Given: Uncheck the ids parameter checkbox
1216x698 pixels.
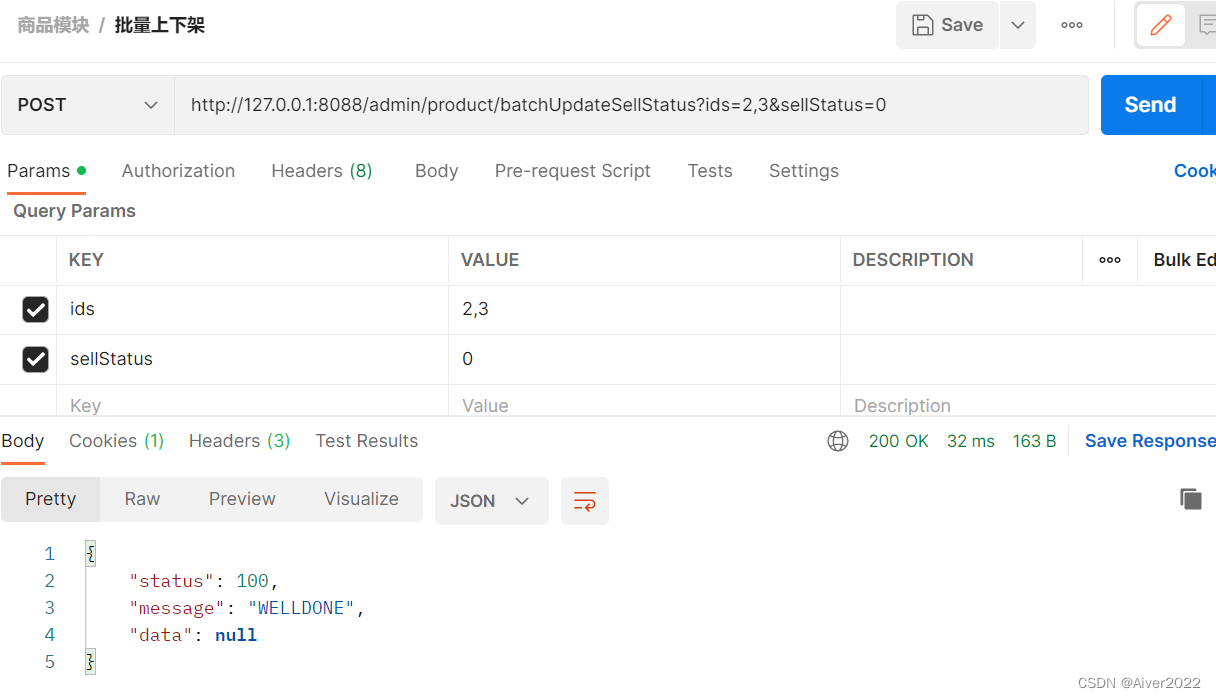Looking at the screenshot, I should coord(35,309).
